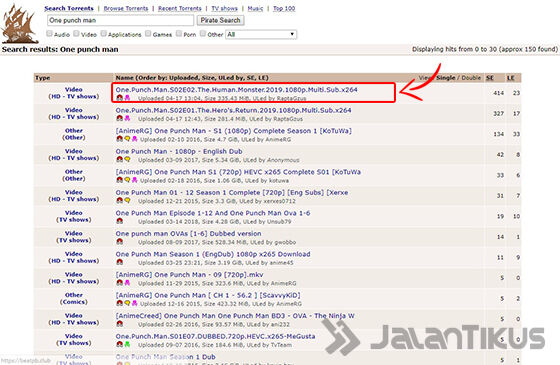Check the Other category checkbox
The height and width of the screenshot is (365, 560).
[203, 34]
